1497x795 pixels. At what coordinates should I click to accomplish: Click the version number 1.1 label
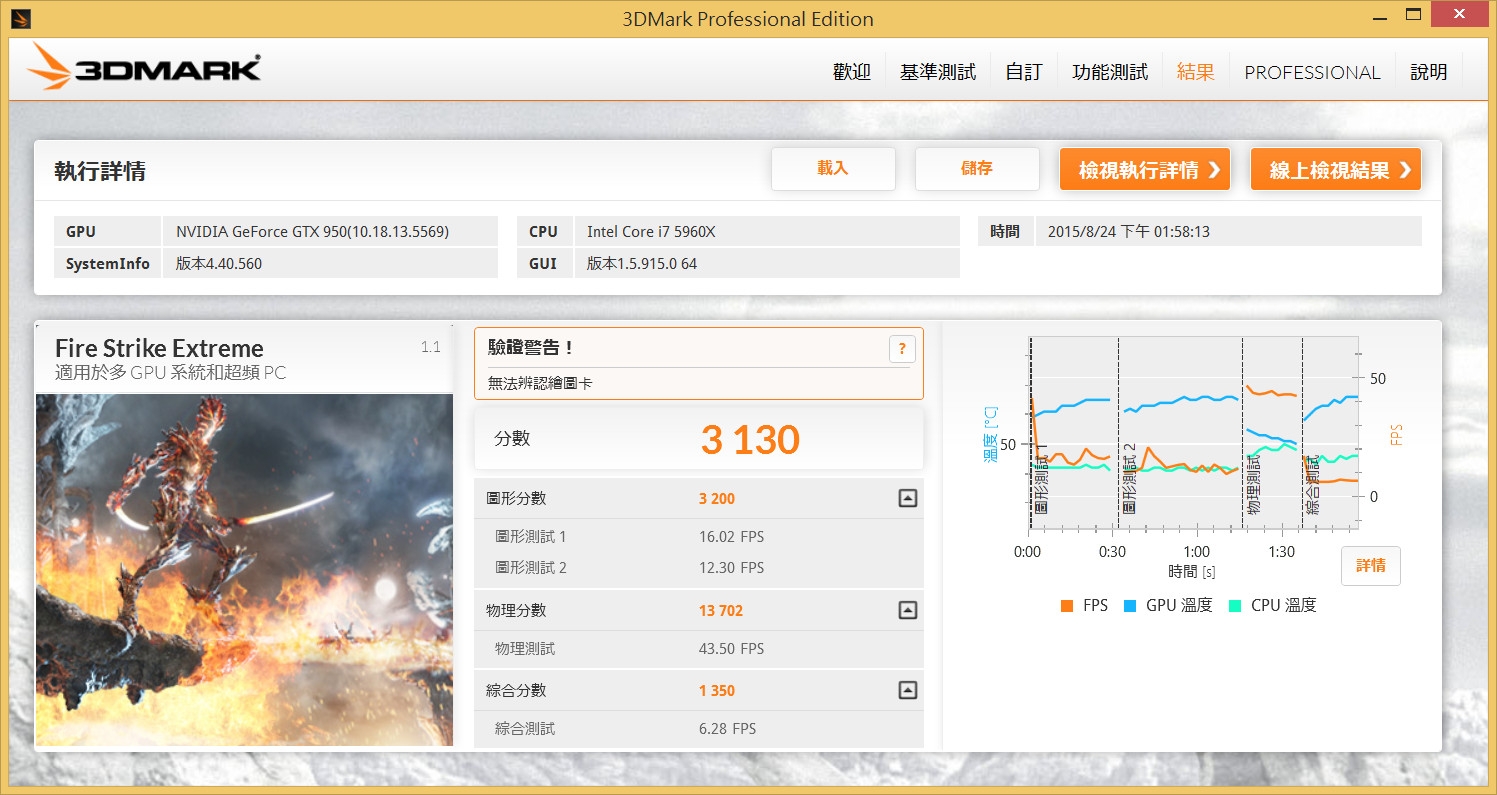tap(431, 347)
